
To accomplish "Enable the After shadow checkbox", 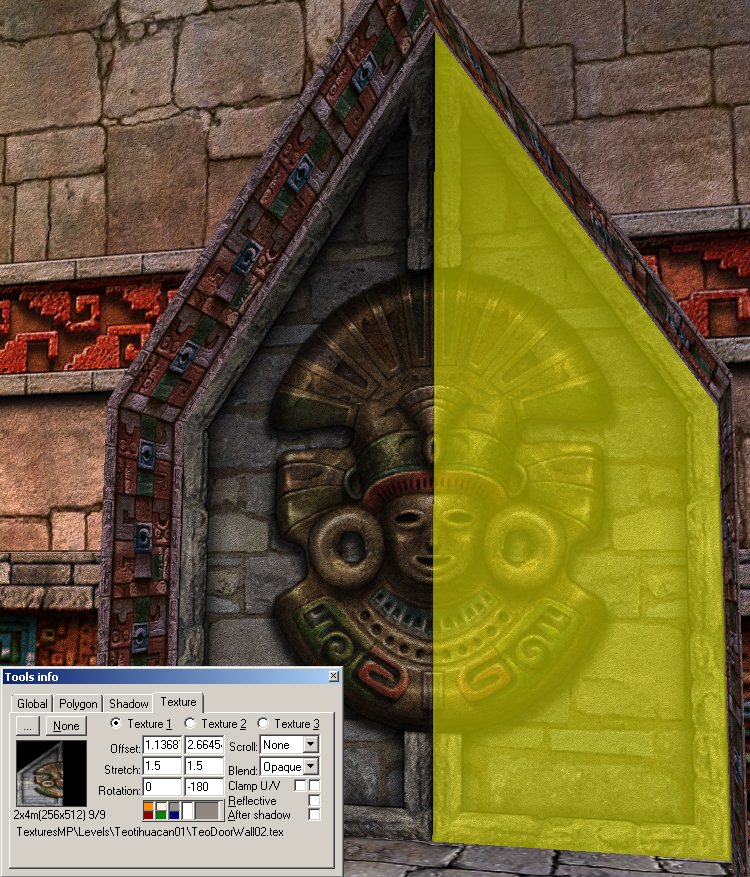I will tap(314, 814).
